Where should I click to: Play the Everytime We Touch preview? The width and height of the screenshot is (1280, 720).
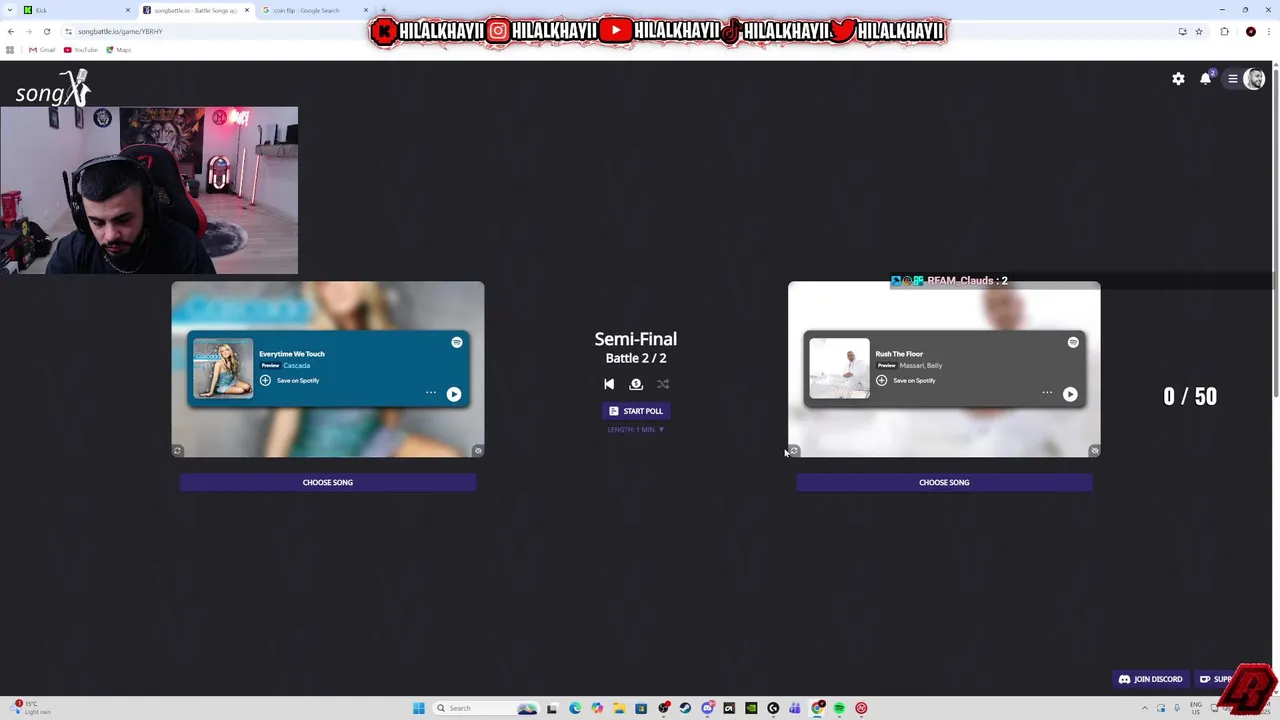pos(454,394)
